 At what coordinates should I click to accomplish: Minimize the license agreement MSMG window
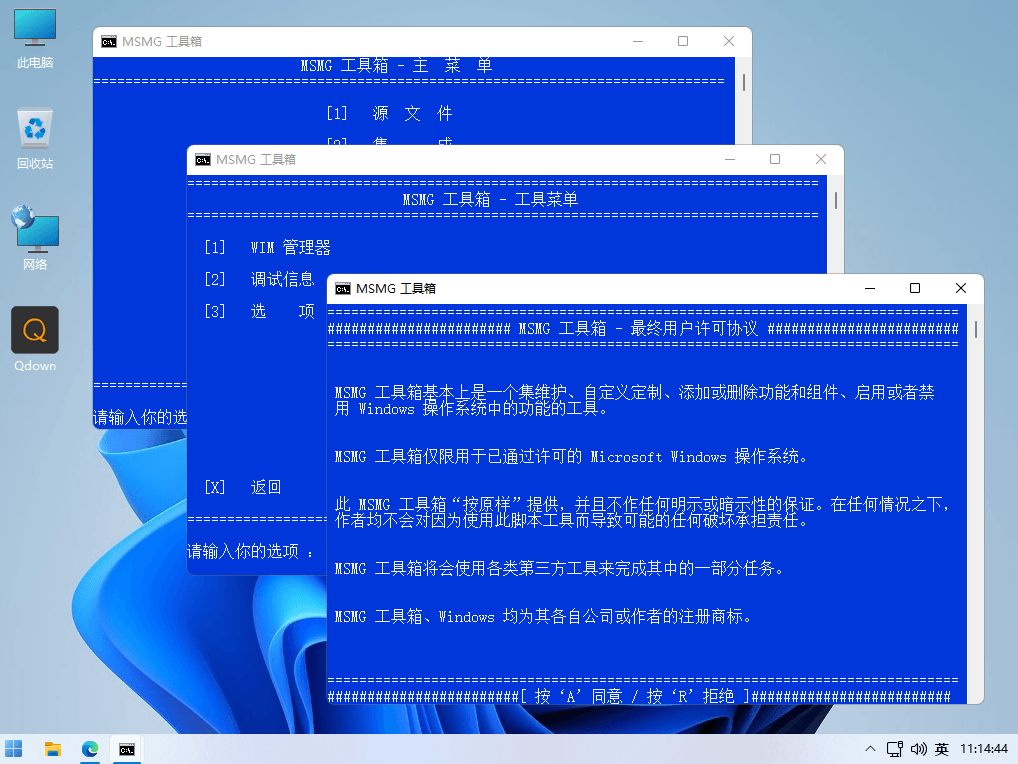tap(870, 288)
